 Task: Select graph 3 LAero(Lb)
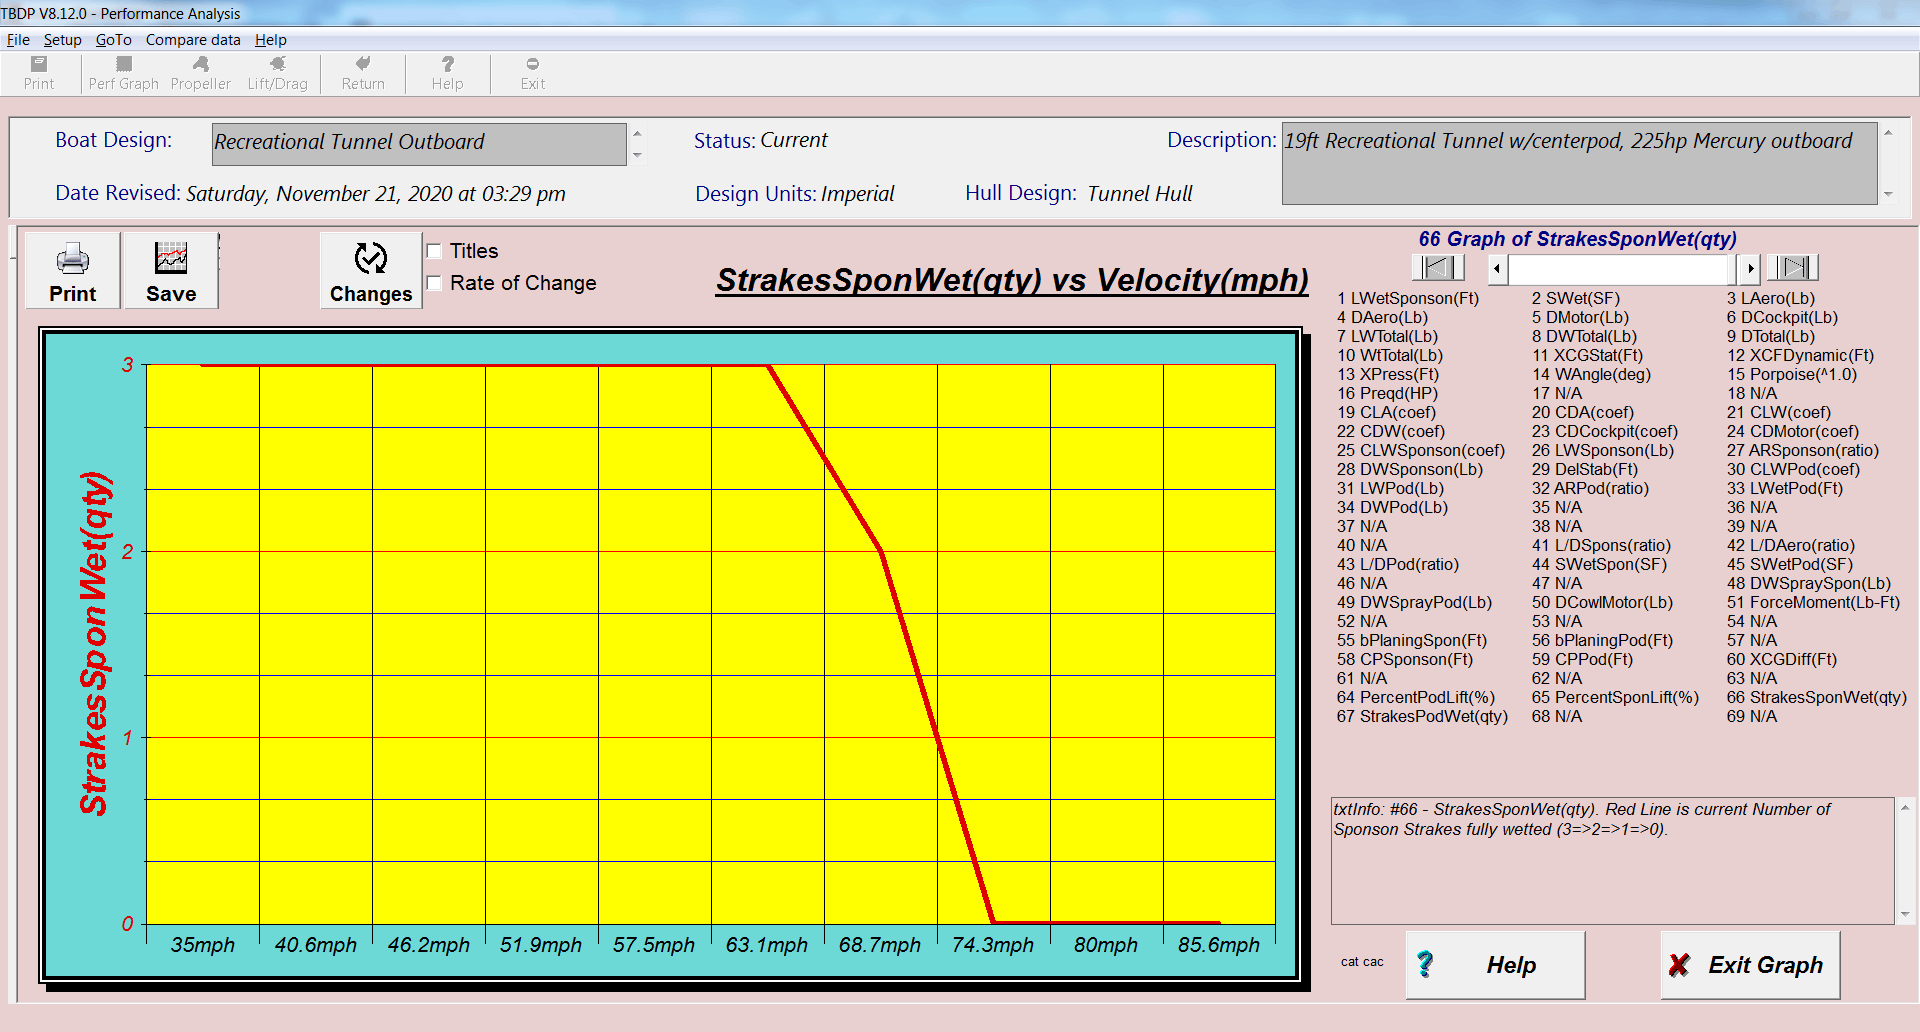pos(1770,298)
